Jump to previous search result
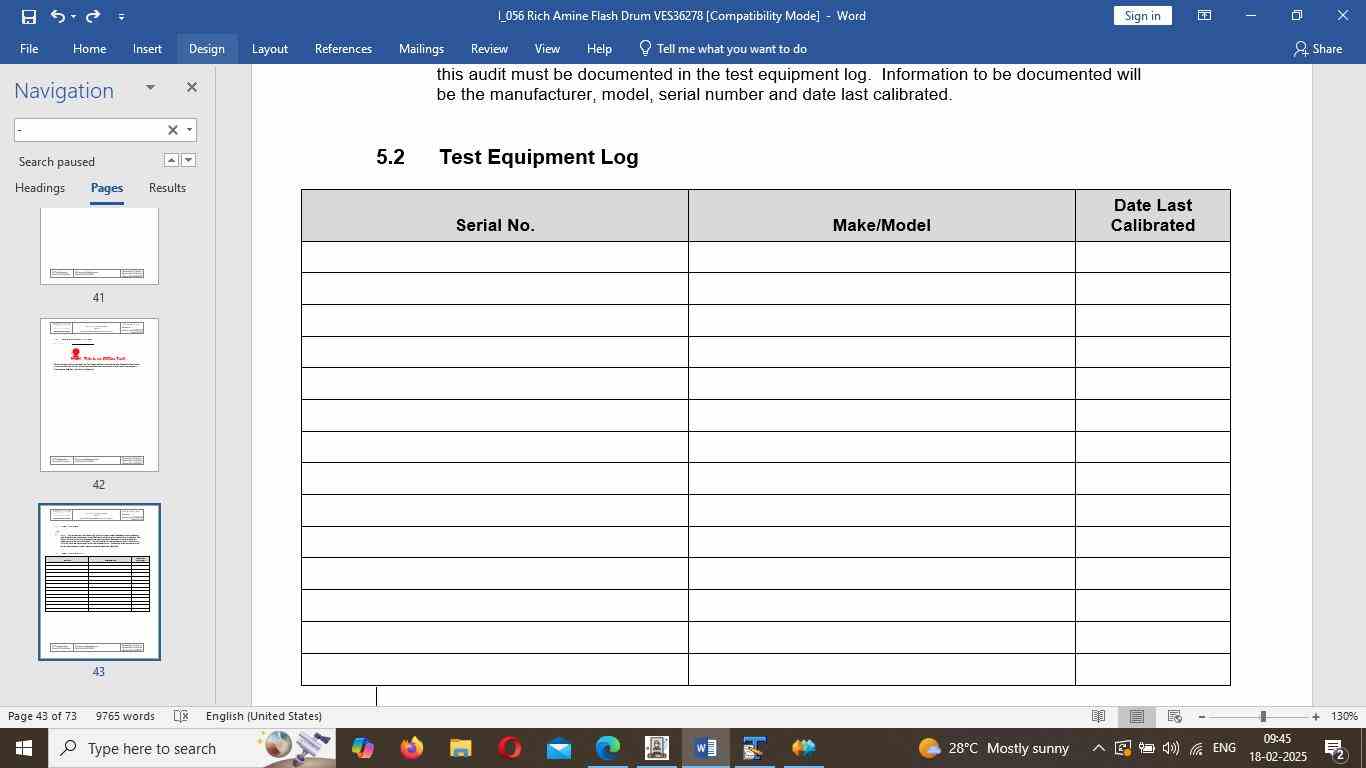The height and width of the screenshot is (768, 1366). pos(171,160)
